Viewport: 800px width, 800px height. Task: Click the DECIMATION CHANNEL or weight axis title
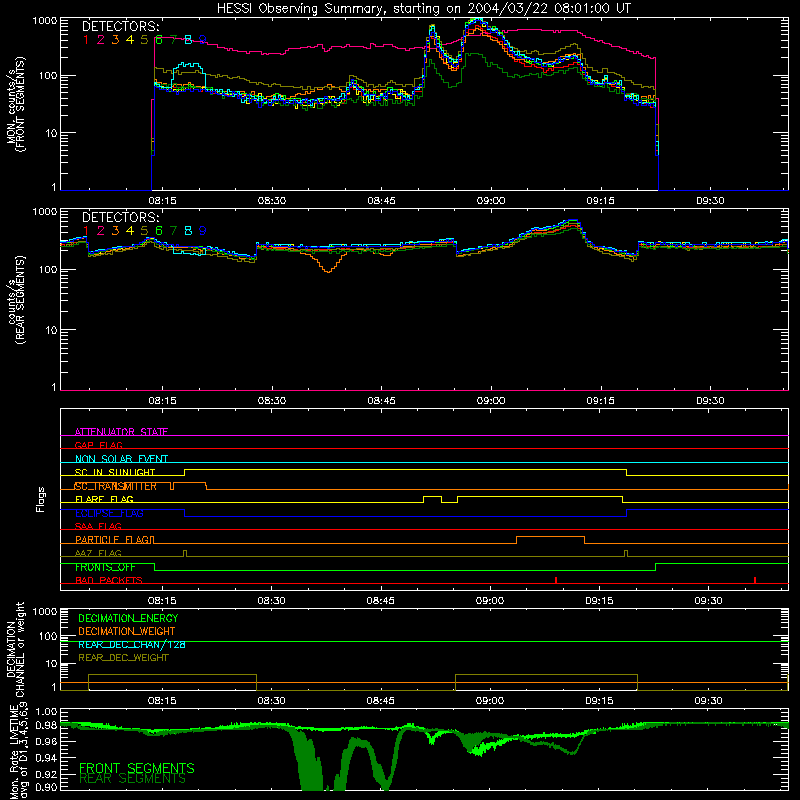[x=16, y=650]
